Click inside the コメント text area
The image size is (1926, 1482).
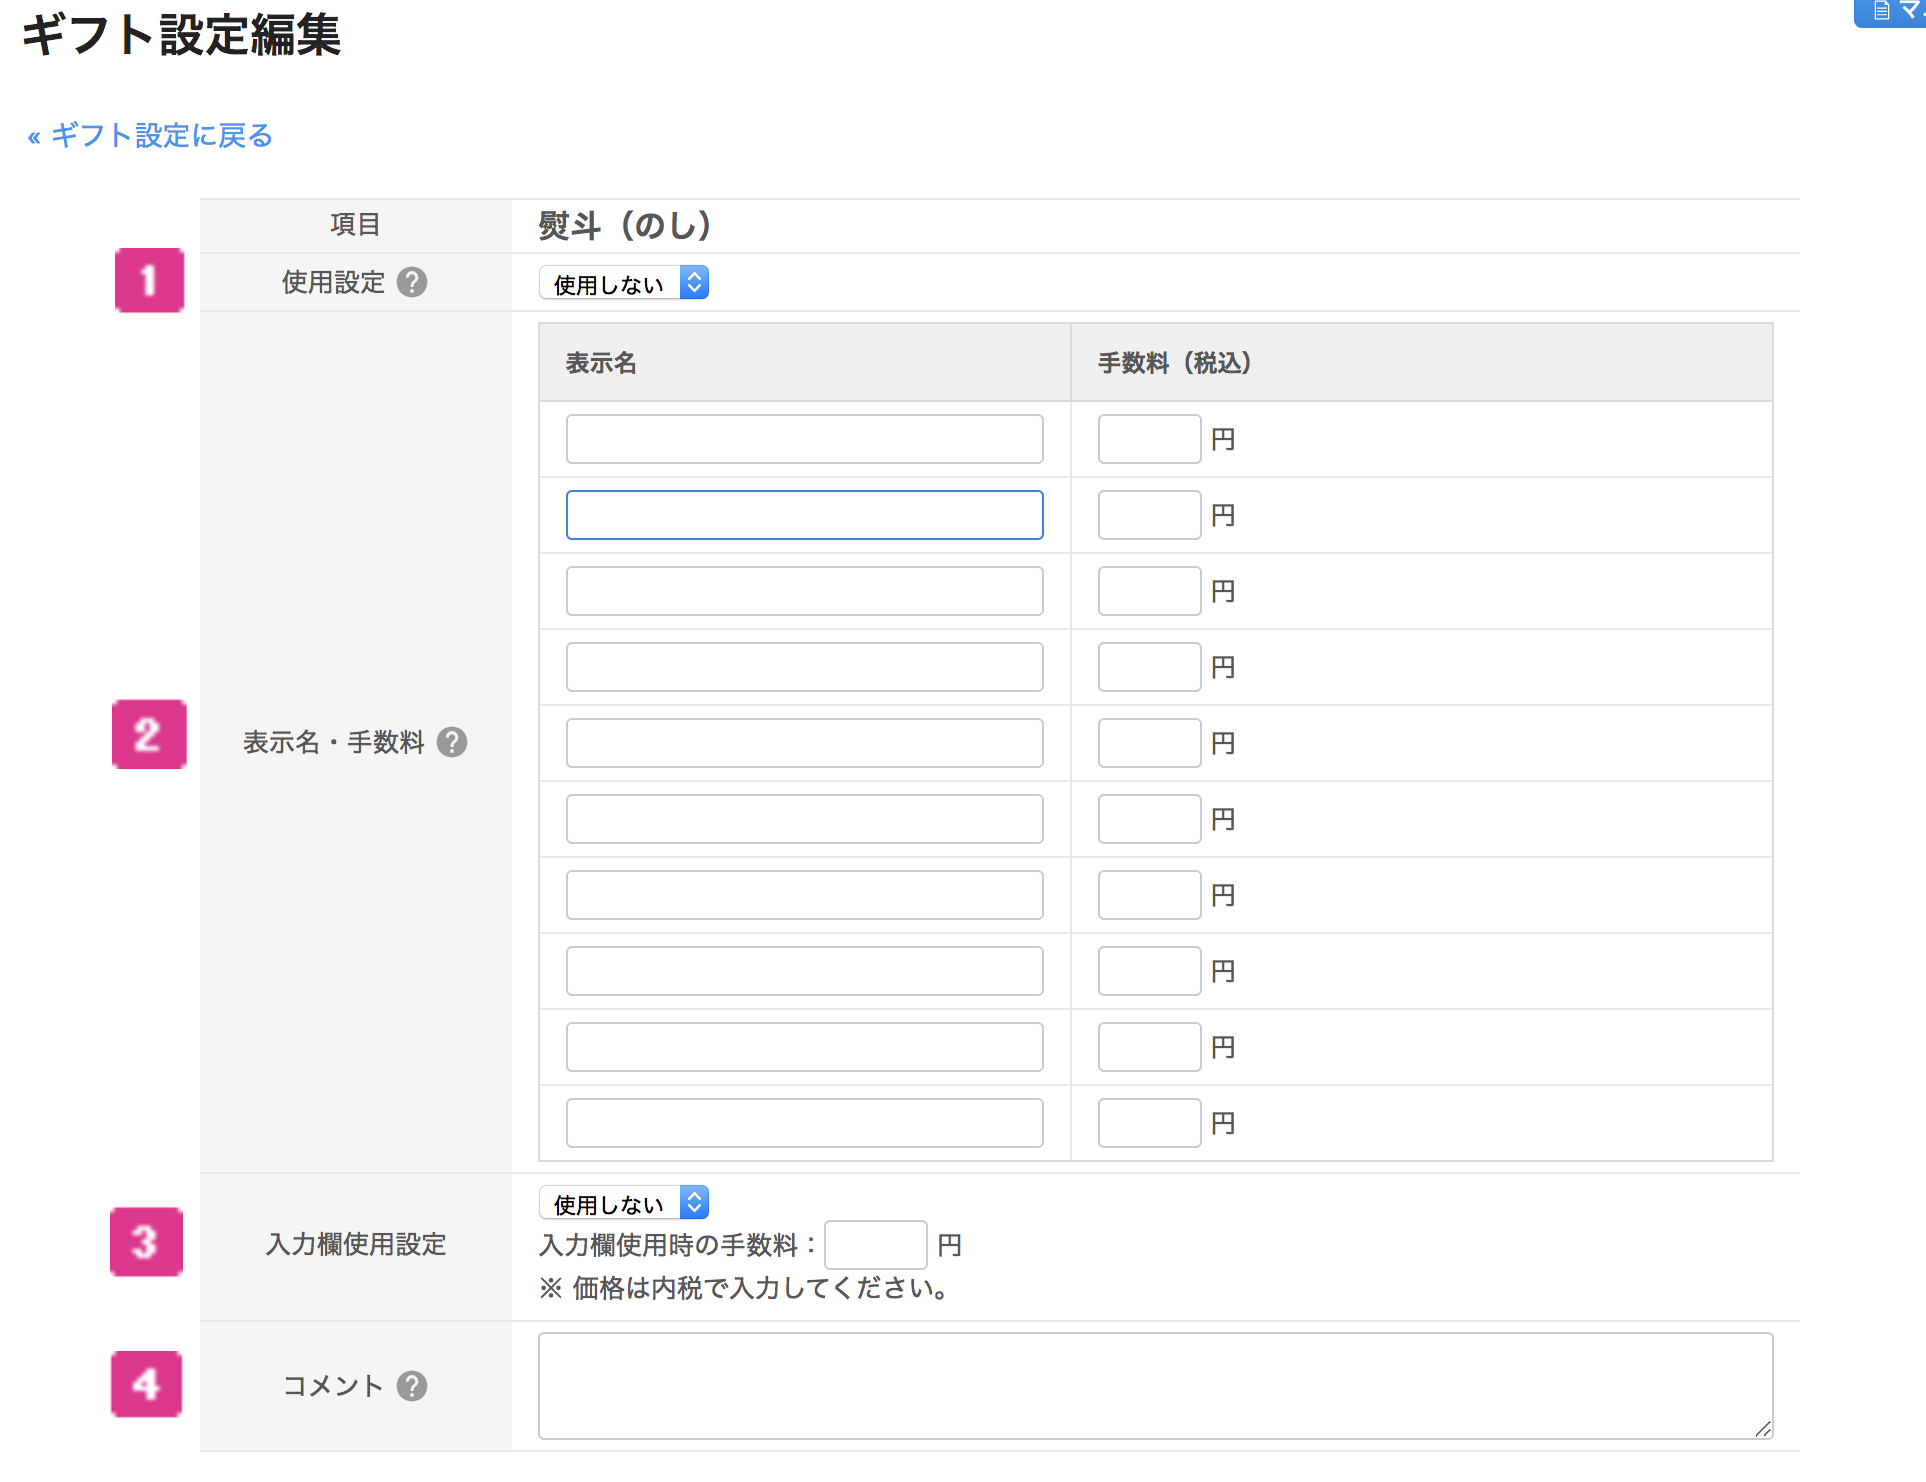(x=1156, y=1386)
